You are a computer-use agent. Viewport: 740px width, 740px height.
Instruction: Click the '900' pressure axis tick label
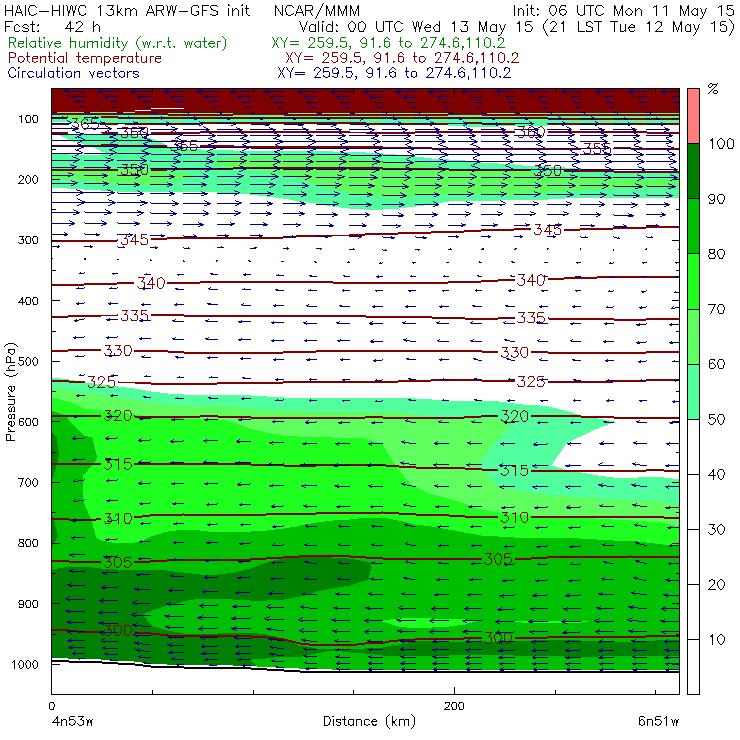pos(28,604)
